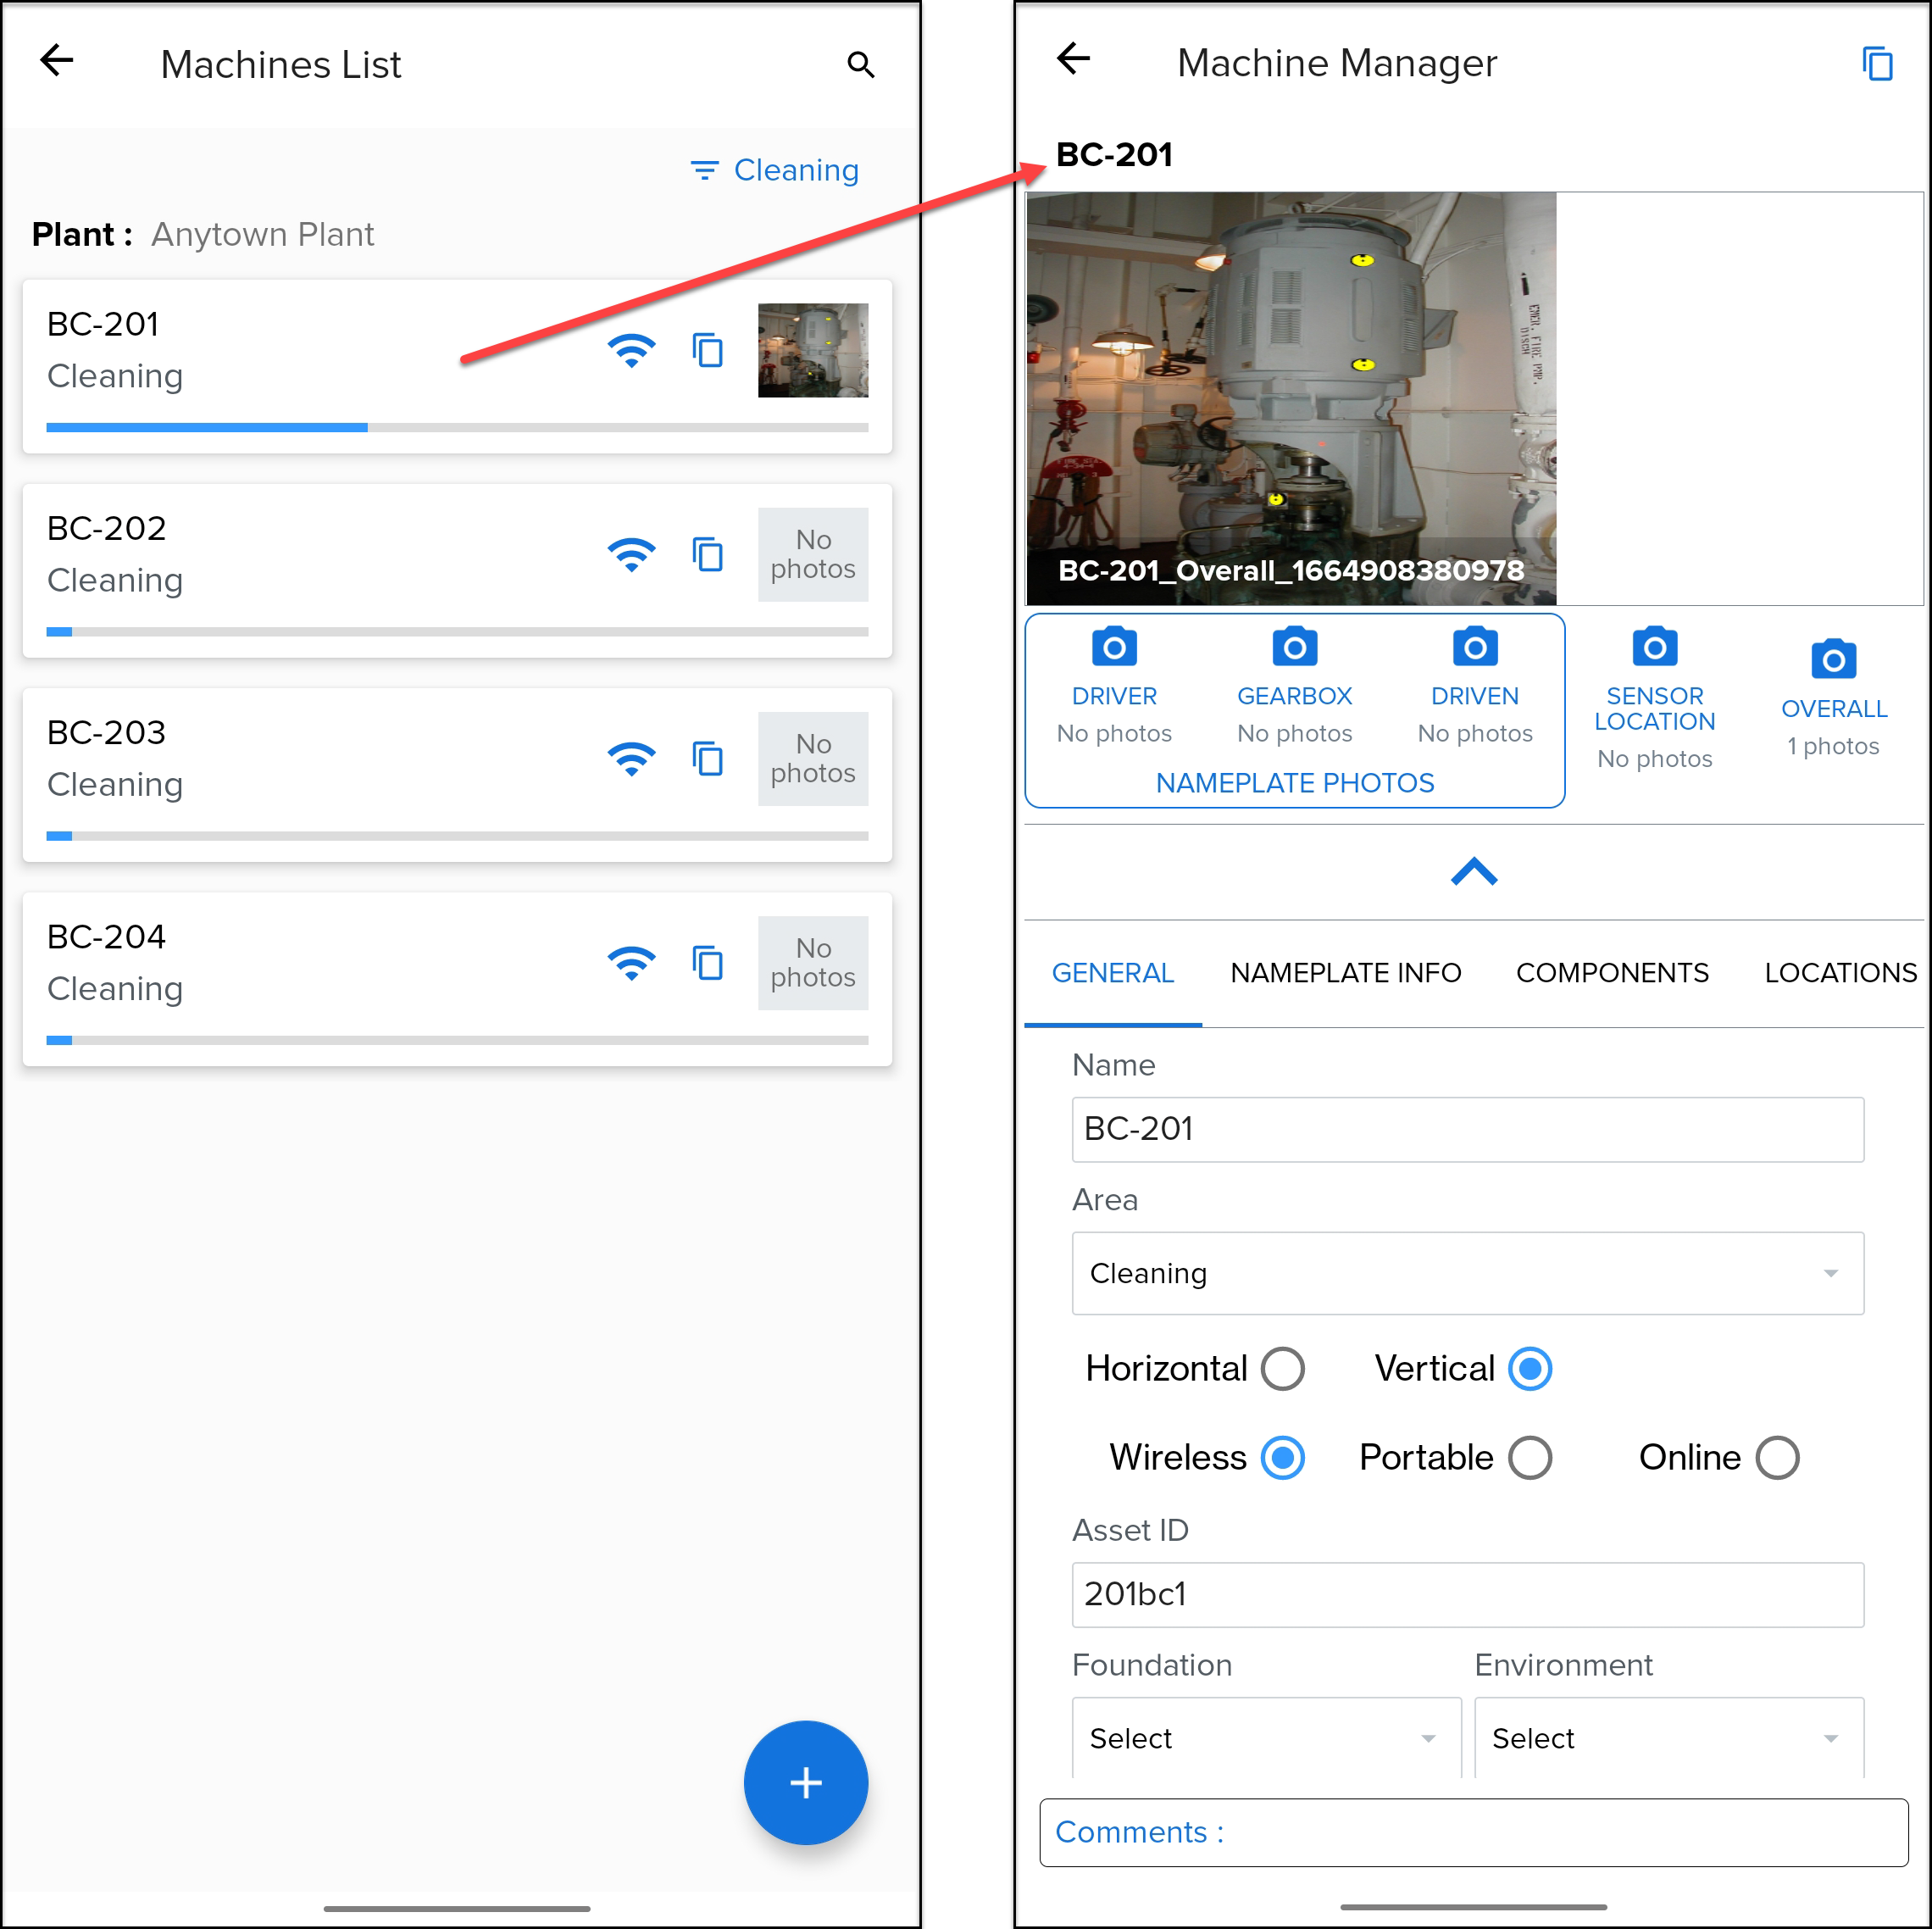Open the BC-203 machine card
The height and width of the screenshot is (1929, 1932).
point(457,774)
